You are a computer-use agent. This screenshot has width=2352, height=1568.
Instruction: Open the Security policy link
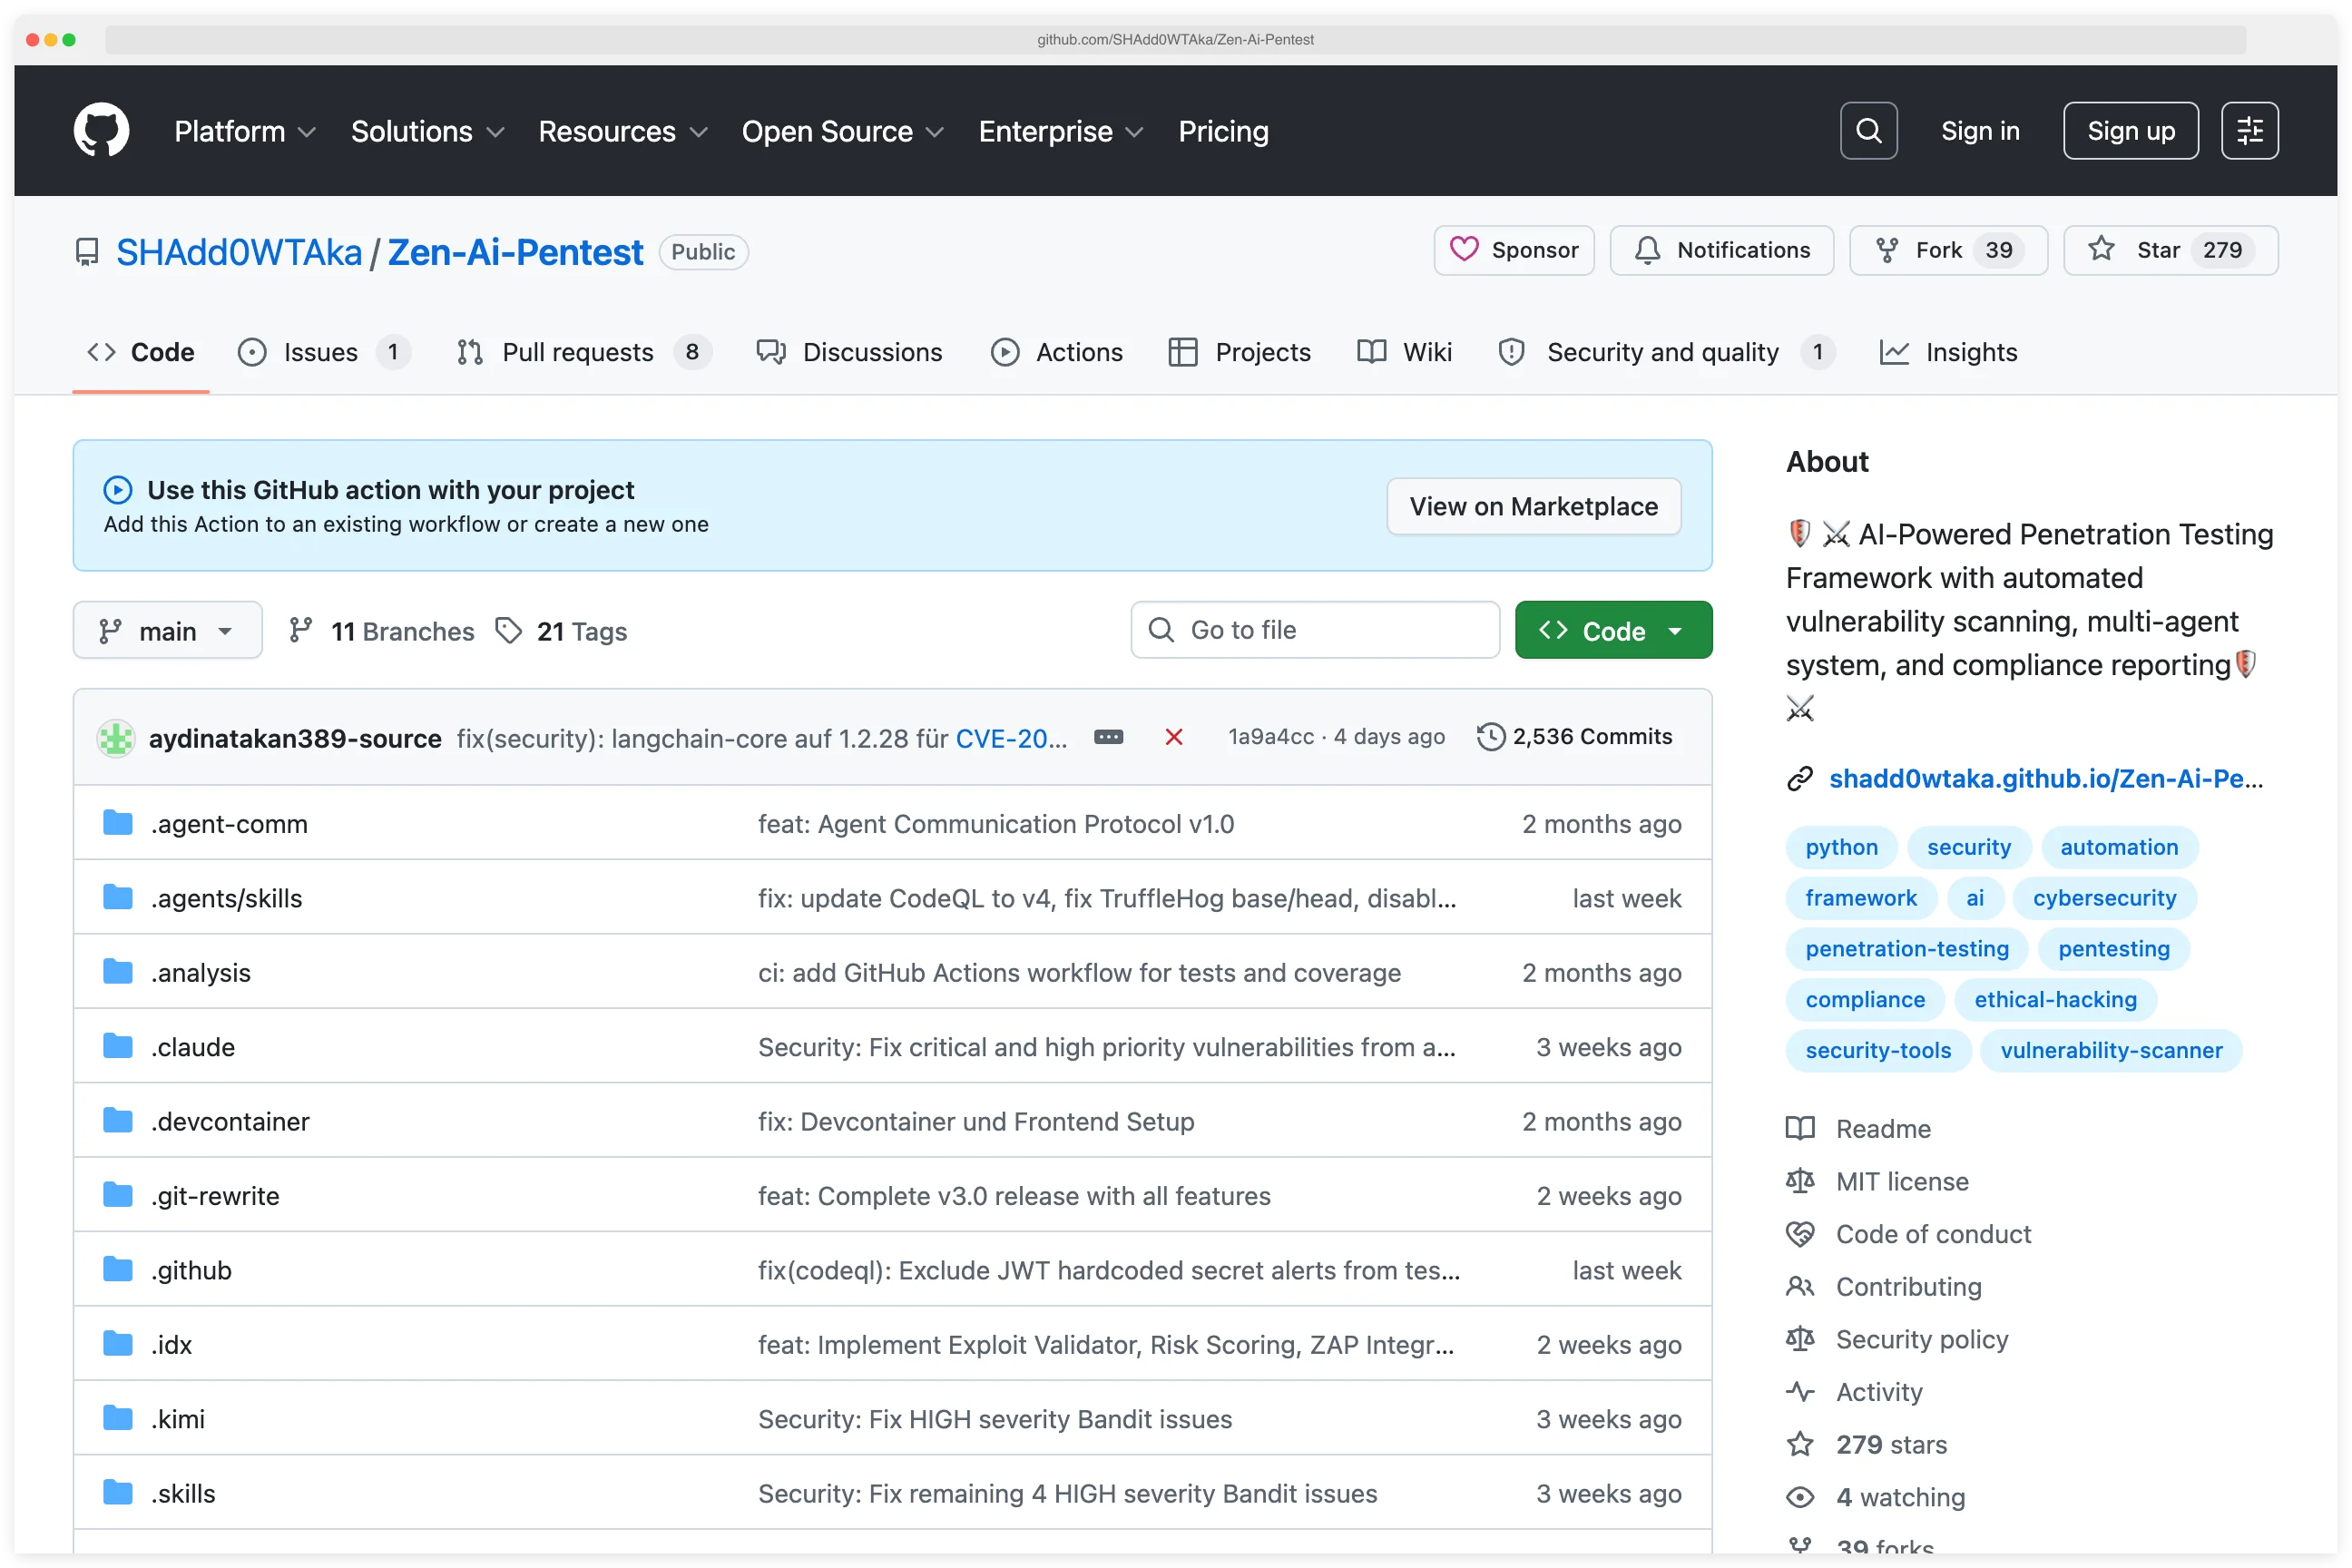coord(1921,1339)
